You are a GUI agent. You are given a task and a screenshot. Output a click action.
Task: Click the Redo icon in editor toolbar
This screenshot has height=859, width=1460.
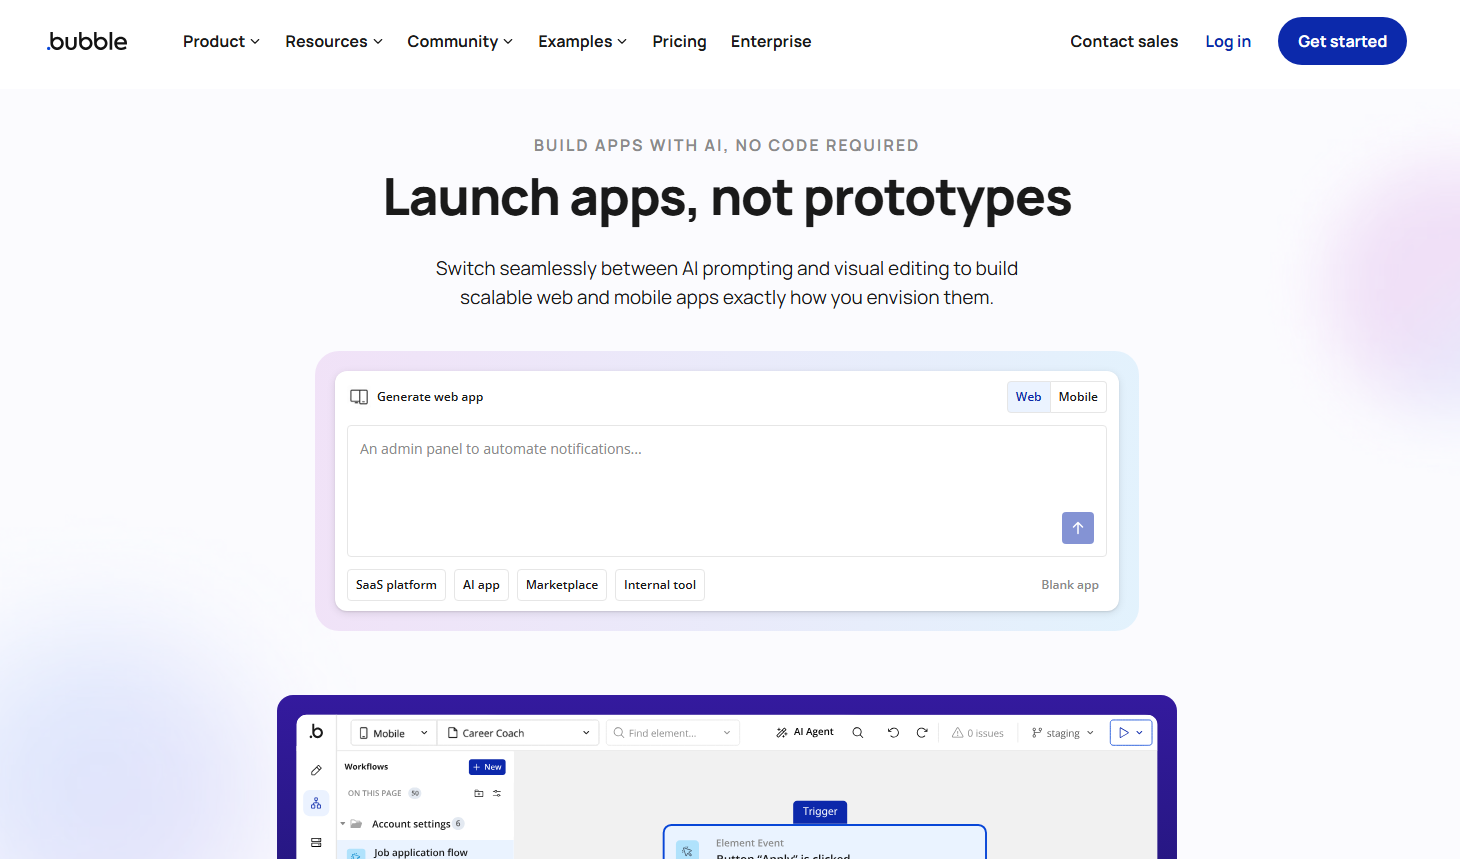[x=922, y=733]
